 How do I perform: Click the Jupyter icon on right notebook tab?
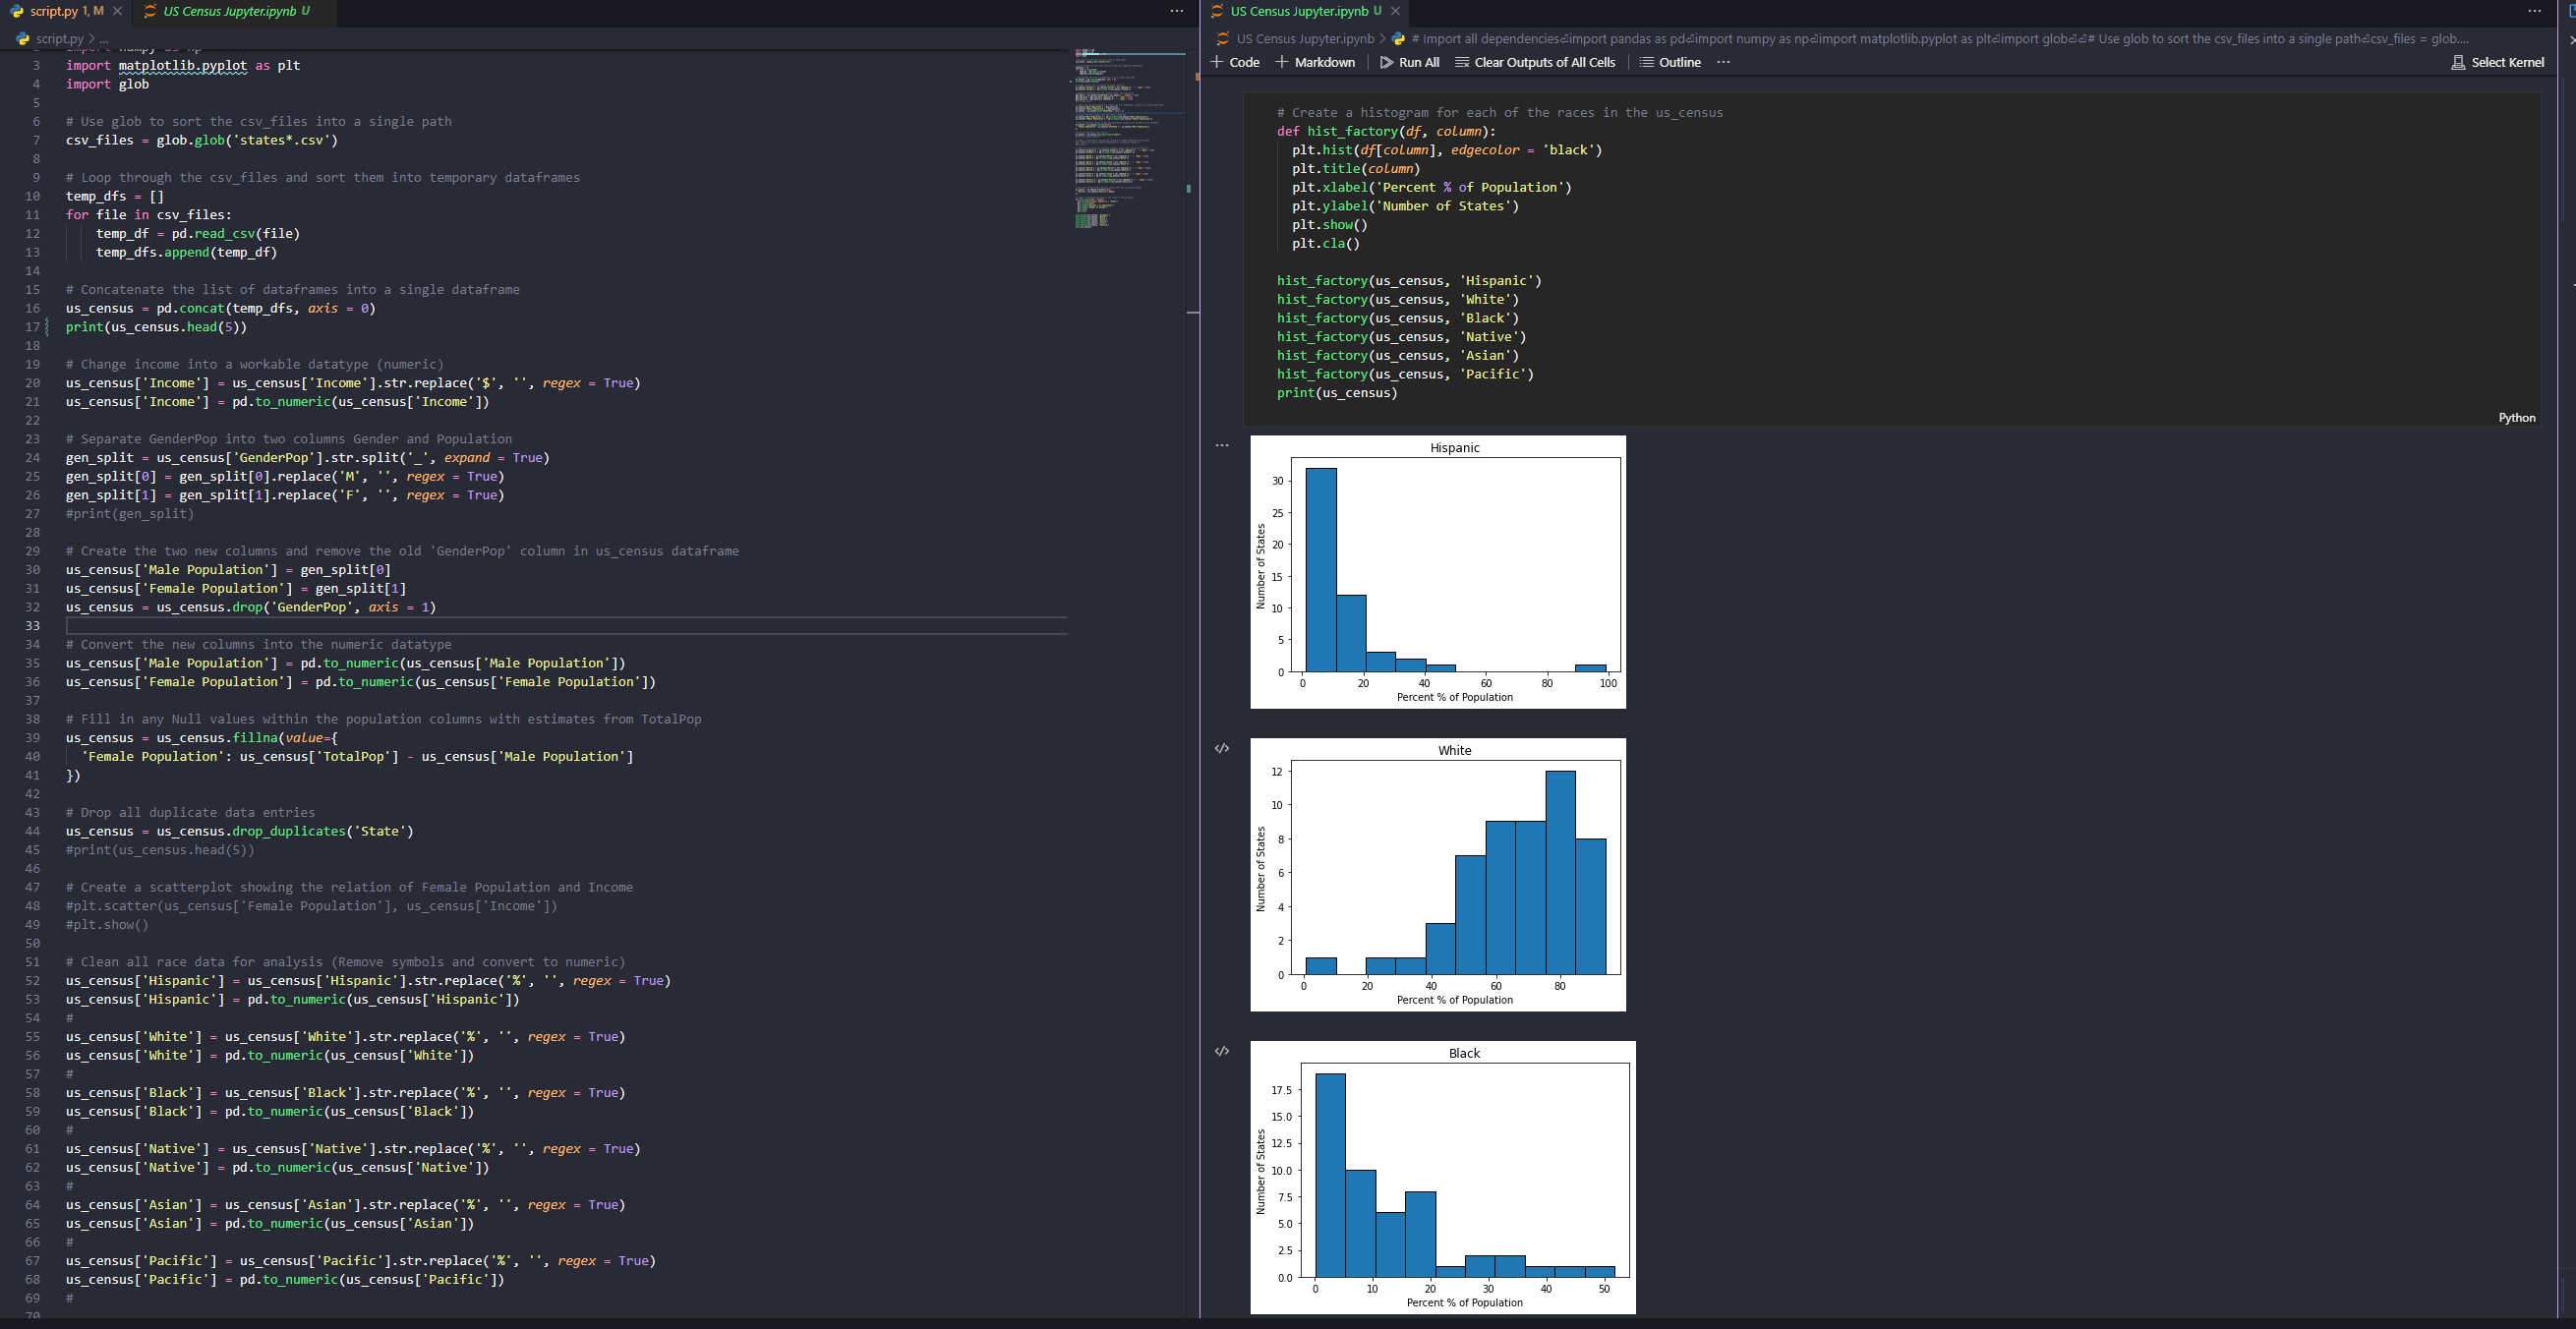click(x=1217, y=11)
